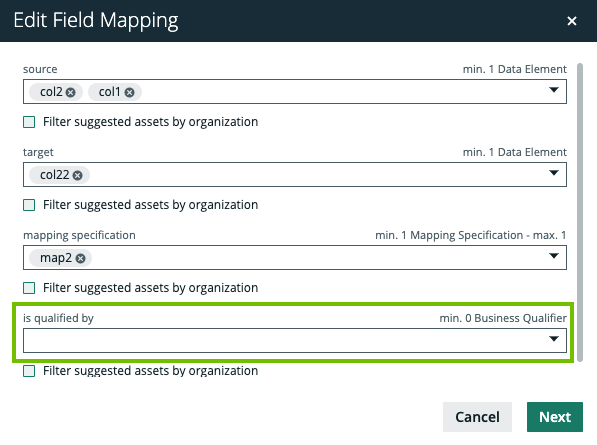Image resolution: width=597 pixels, height=445 pixels.
Task: Remove col1 chip from source field
Action: [129, 93]
